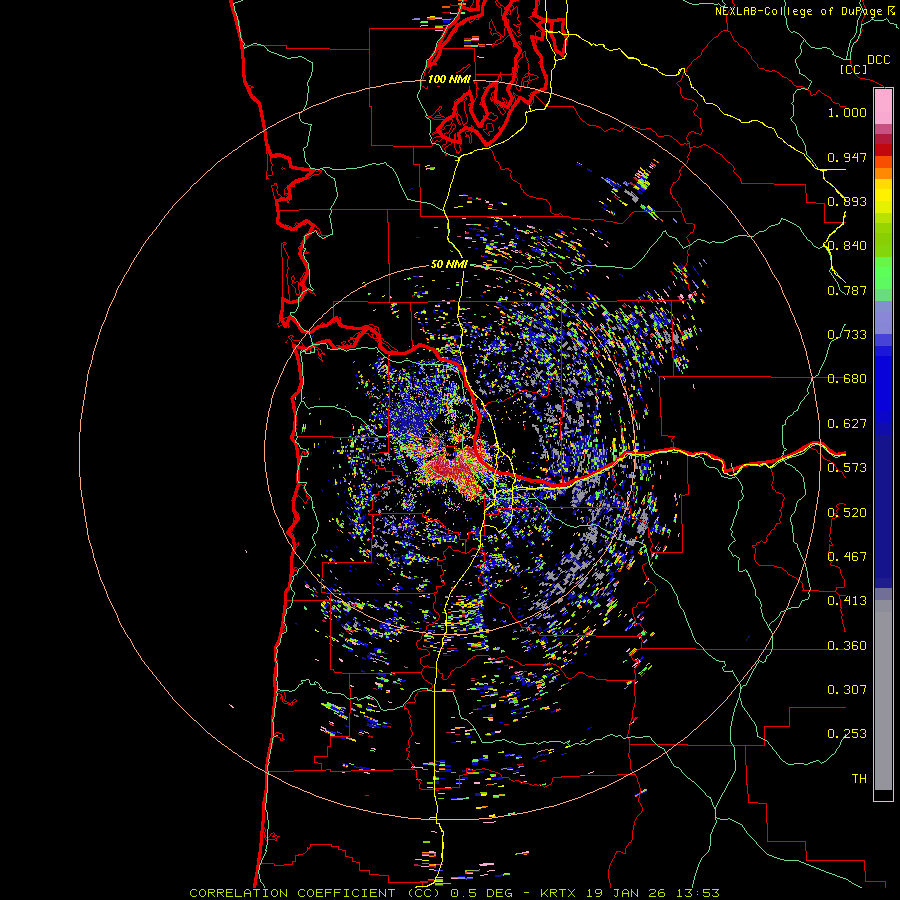
Task: Click the 0.360 scale value
Action: (x=847, y=646)
